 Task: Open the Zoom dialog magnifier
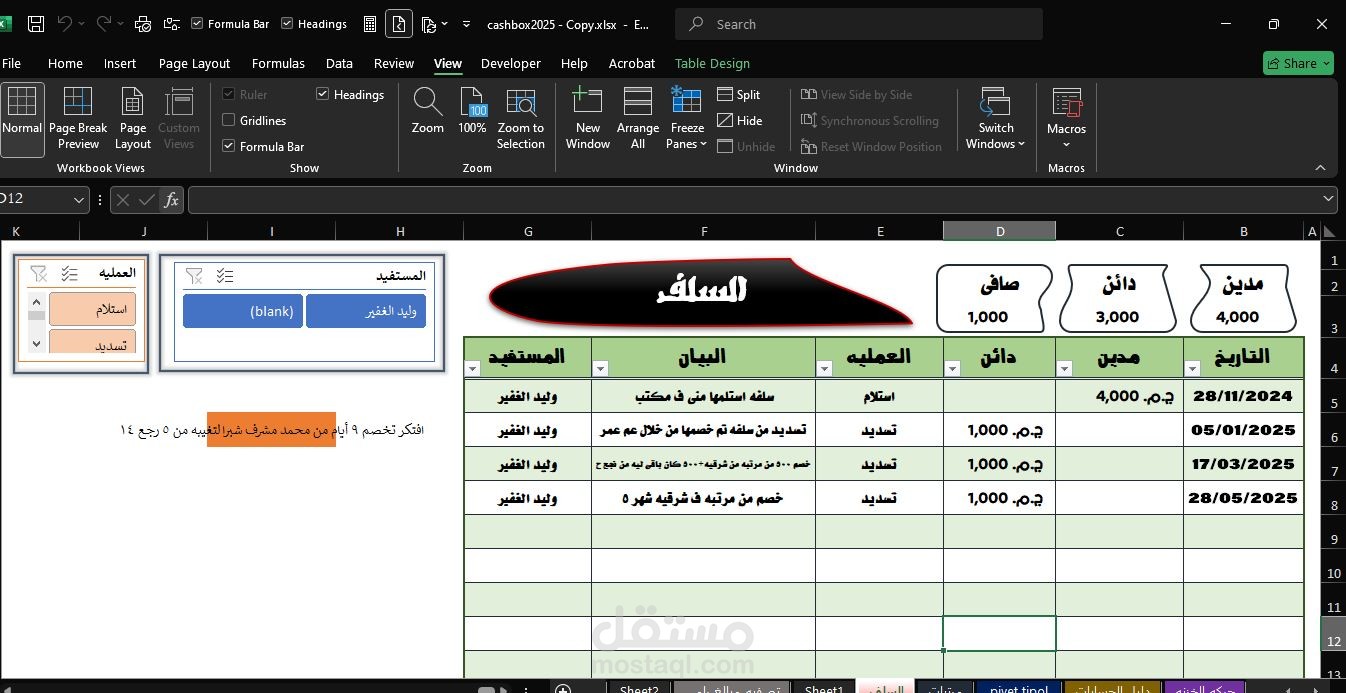428,111
